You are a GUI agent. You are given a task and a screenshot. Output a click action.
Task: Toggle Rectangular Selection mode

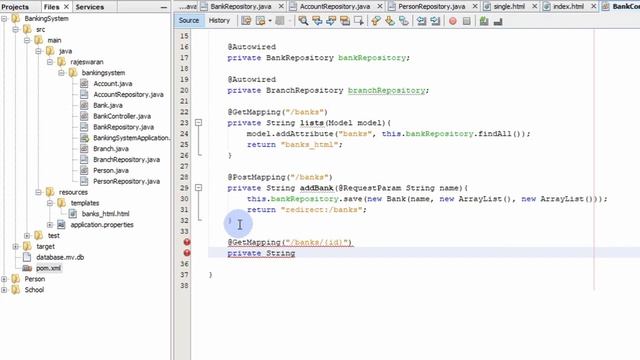[359, 21]
